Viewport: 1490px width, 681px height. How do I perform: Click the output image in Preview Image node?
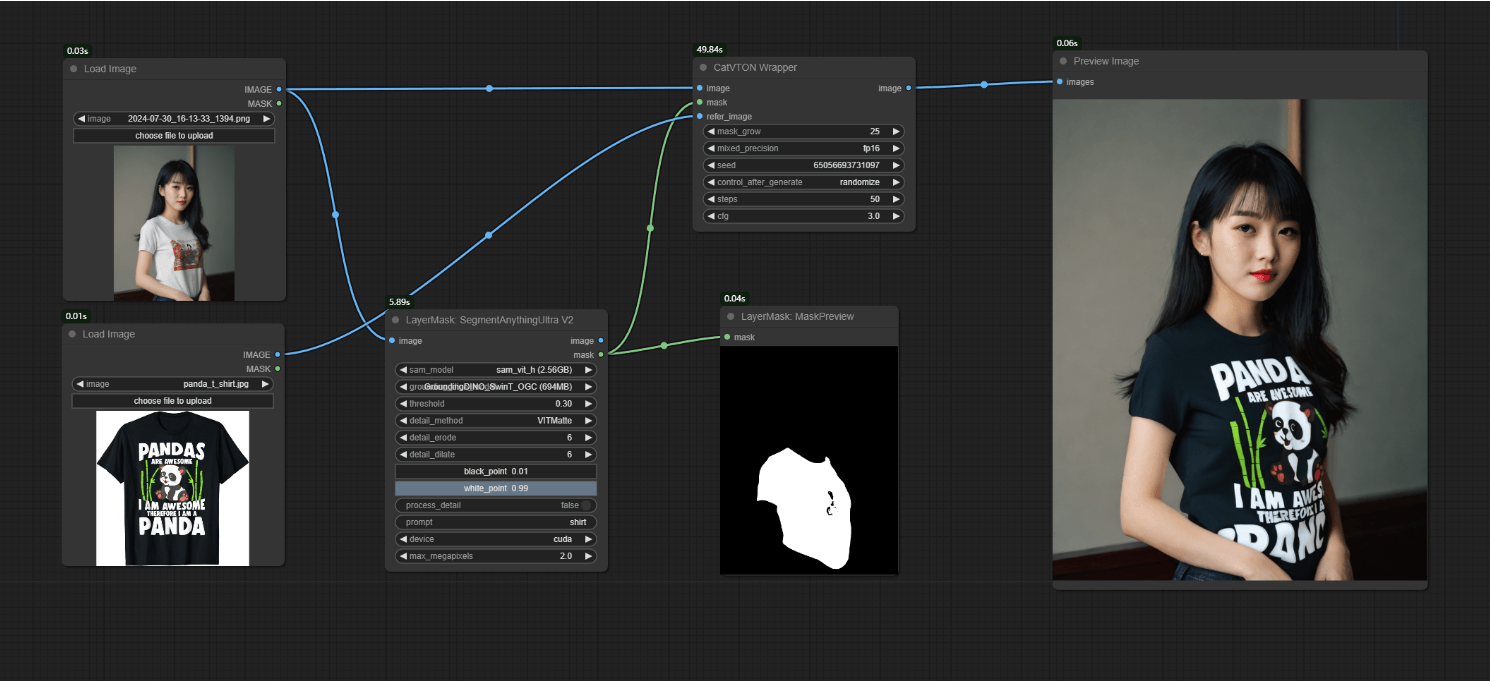(x=1240, y=339)
